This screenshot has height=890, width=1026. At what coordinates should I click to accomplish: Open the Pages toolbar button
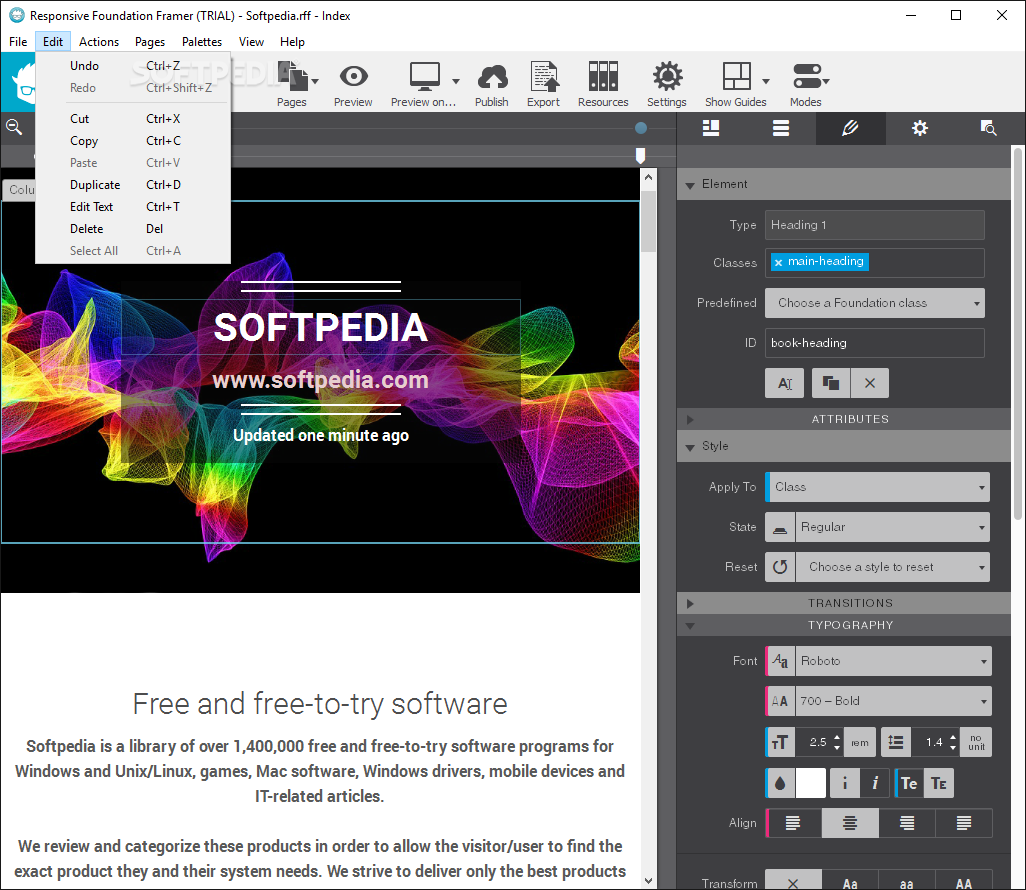(x=292, y=82)
